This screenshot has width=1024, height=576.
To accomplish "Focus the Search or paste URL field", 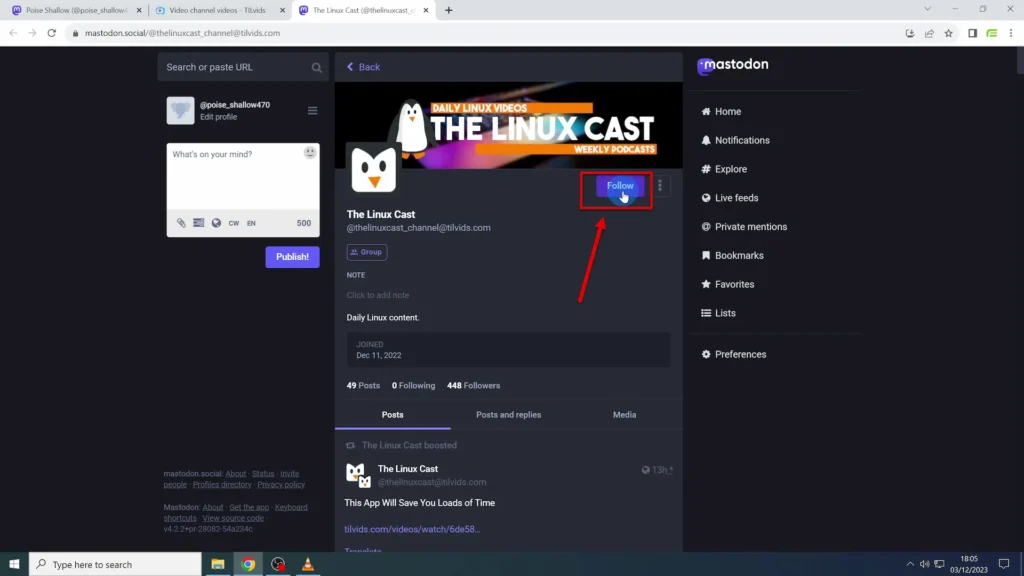I will tap(242, 67).
